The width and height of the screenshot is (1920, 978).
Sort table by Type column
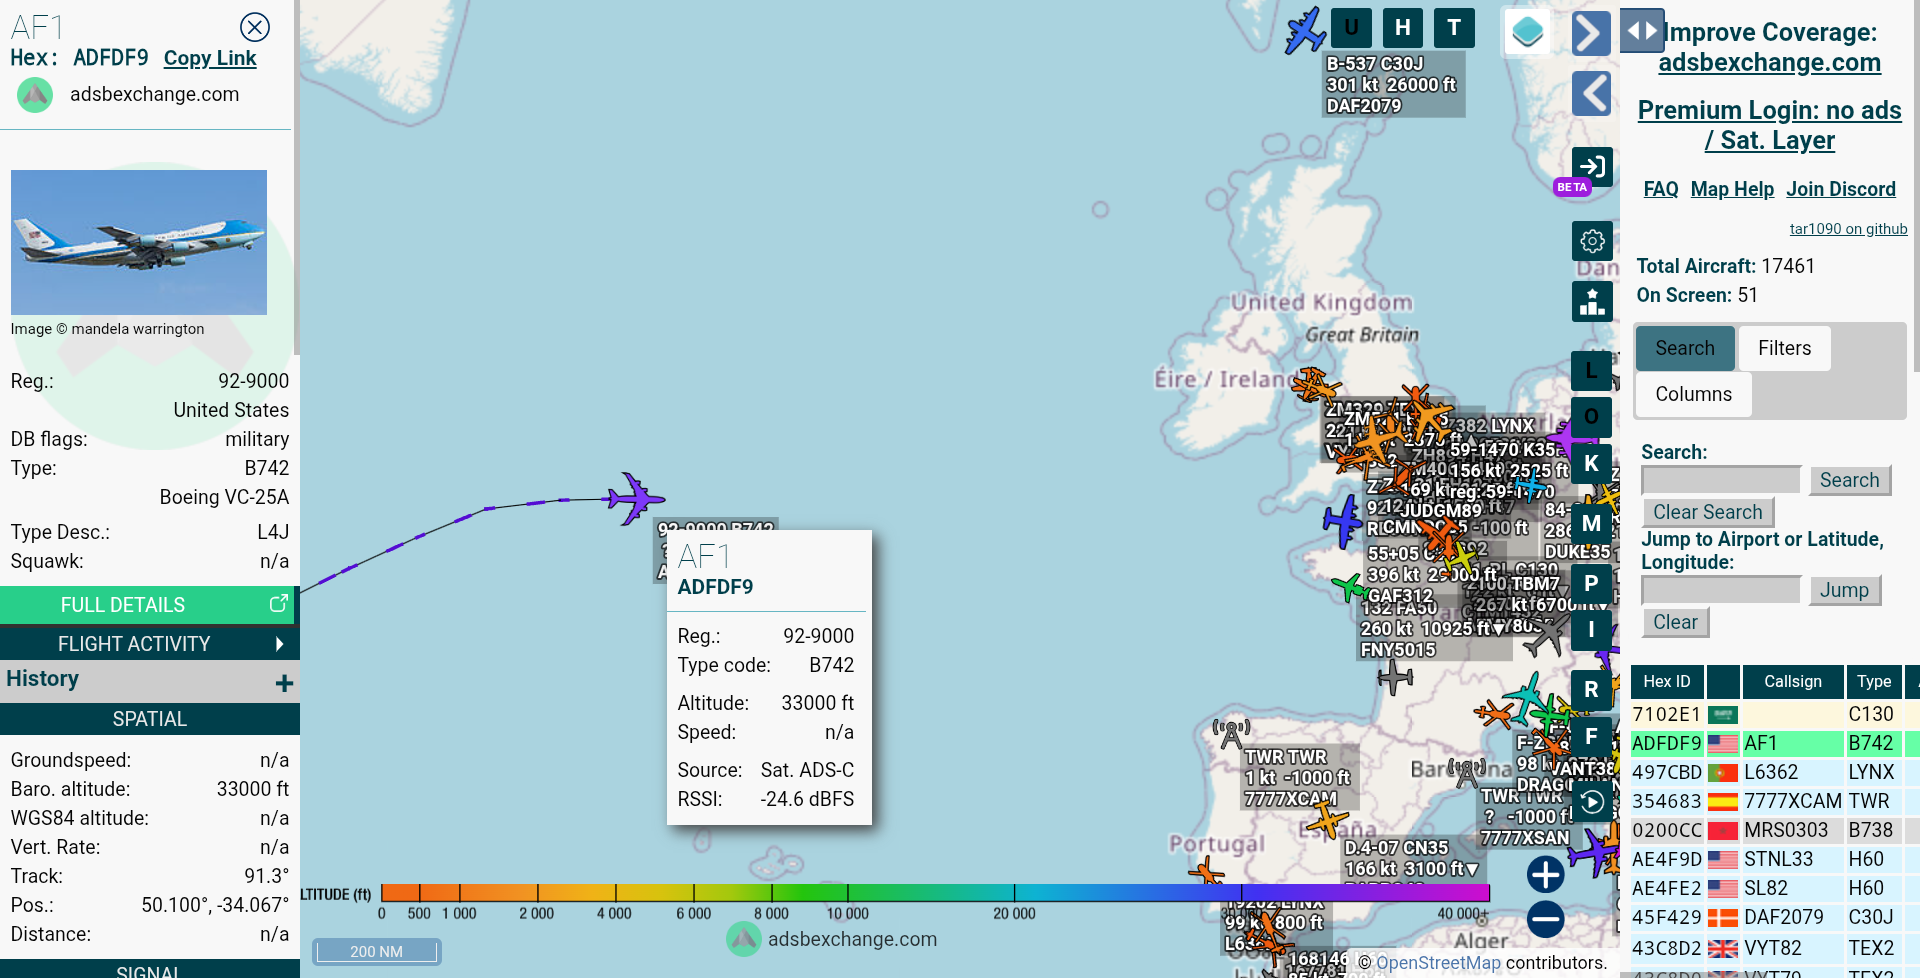pos(1873,681)
